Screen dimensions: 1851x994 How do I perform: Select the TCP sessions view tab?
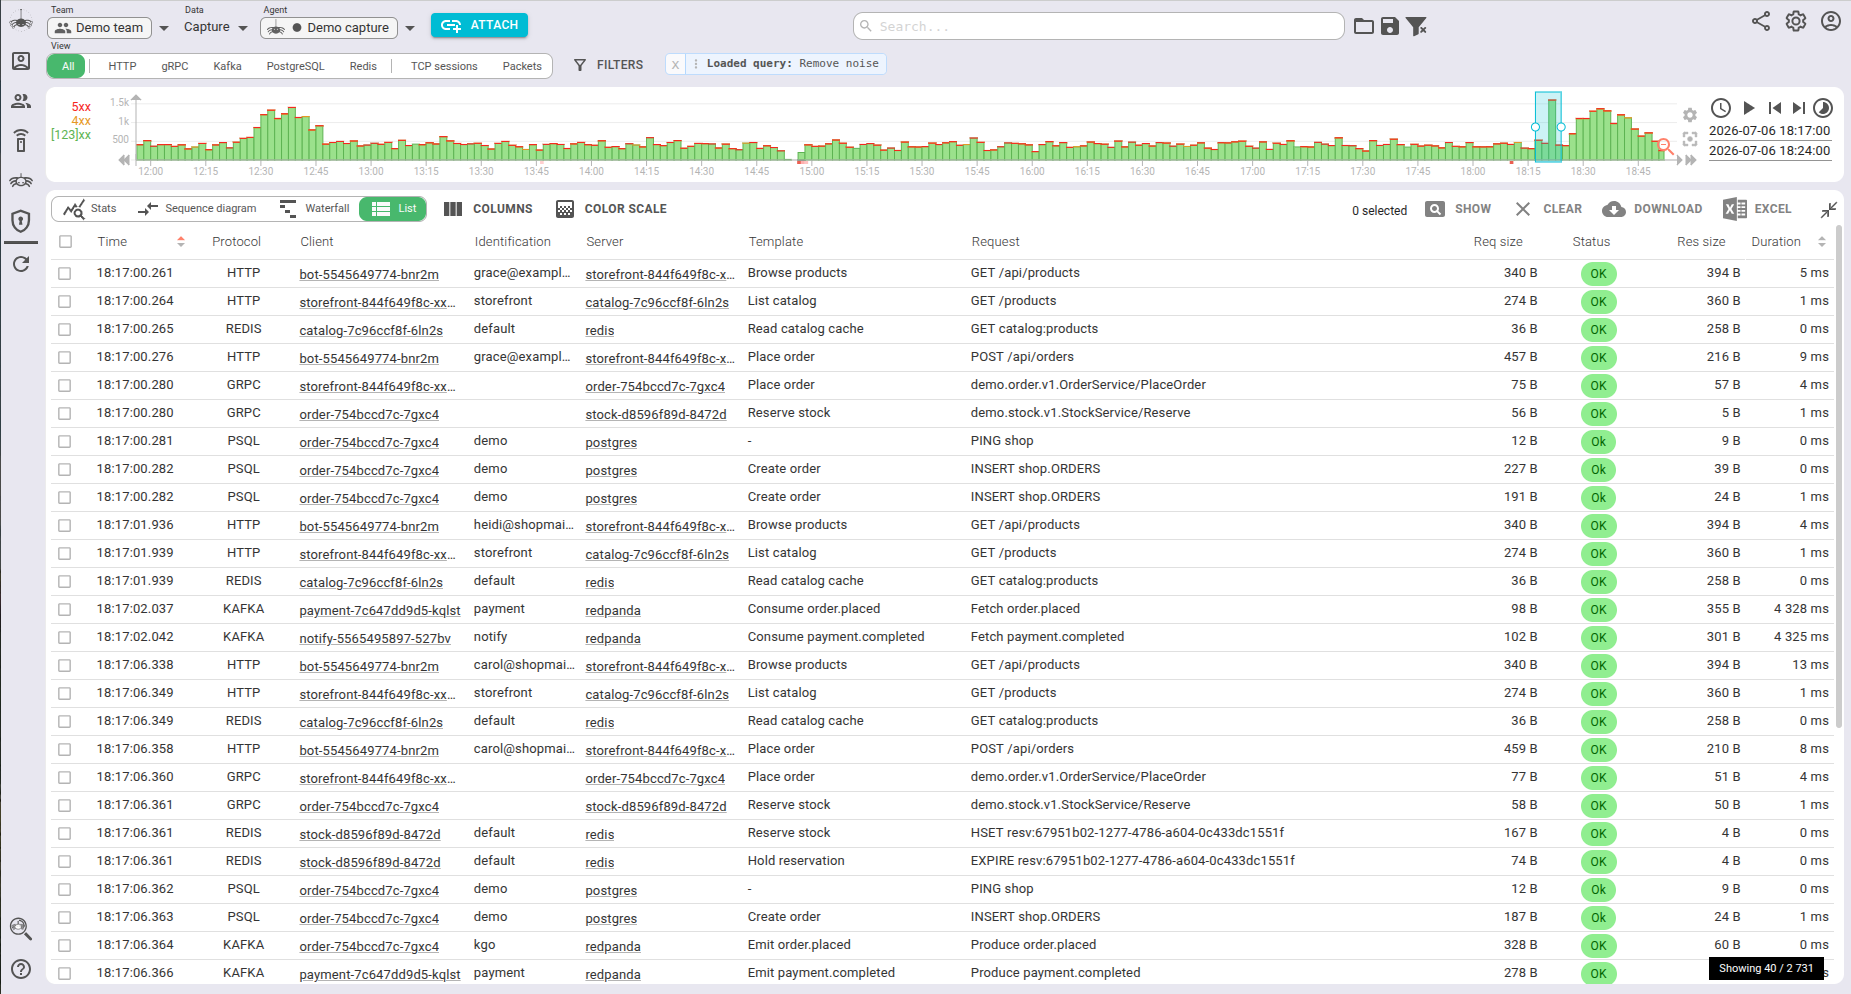coord(444,66)
